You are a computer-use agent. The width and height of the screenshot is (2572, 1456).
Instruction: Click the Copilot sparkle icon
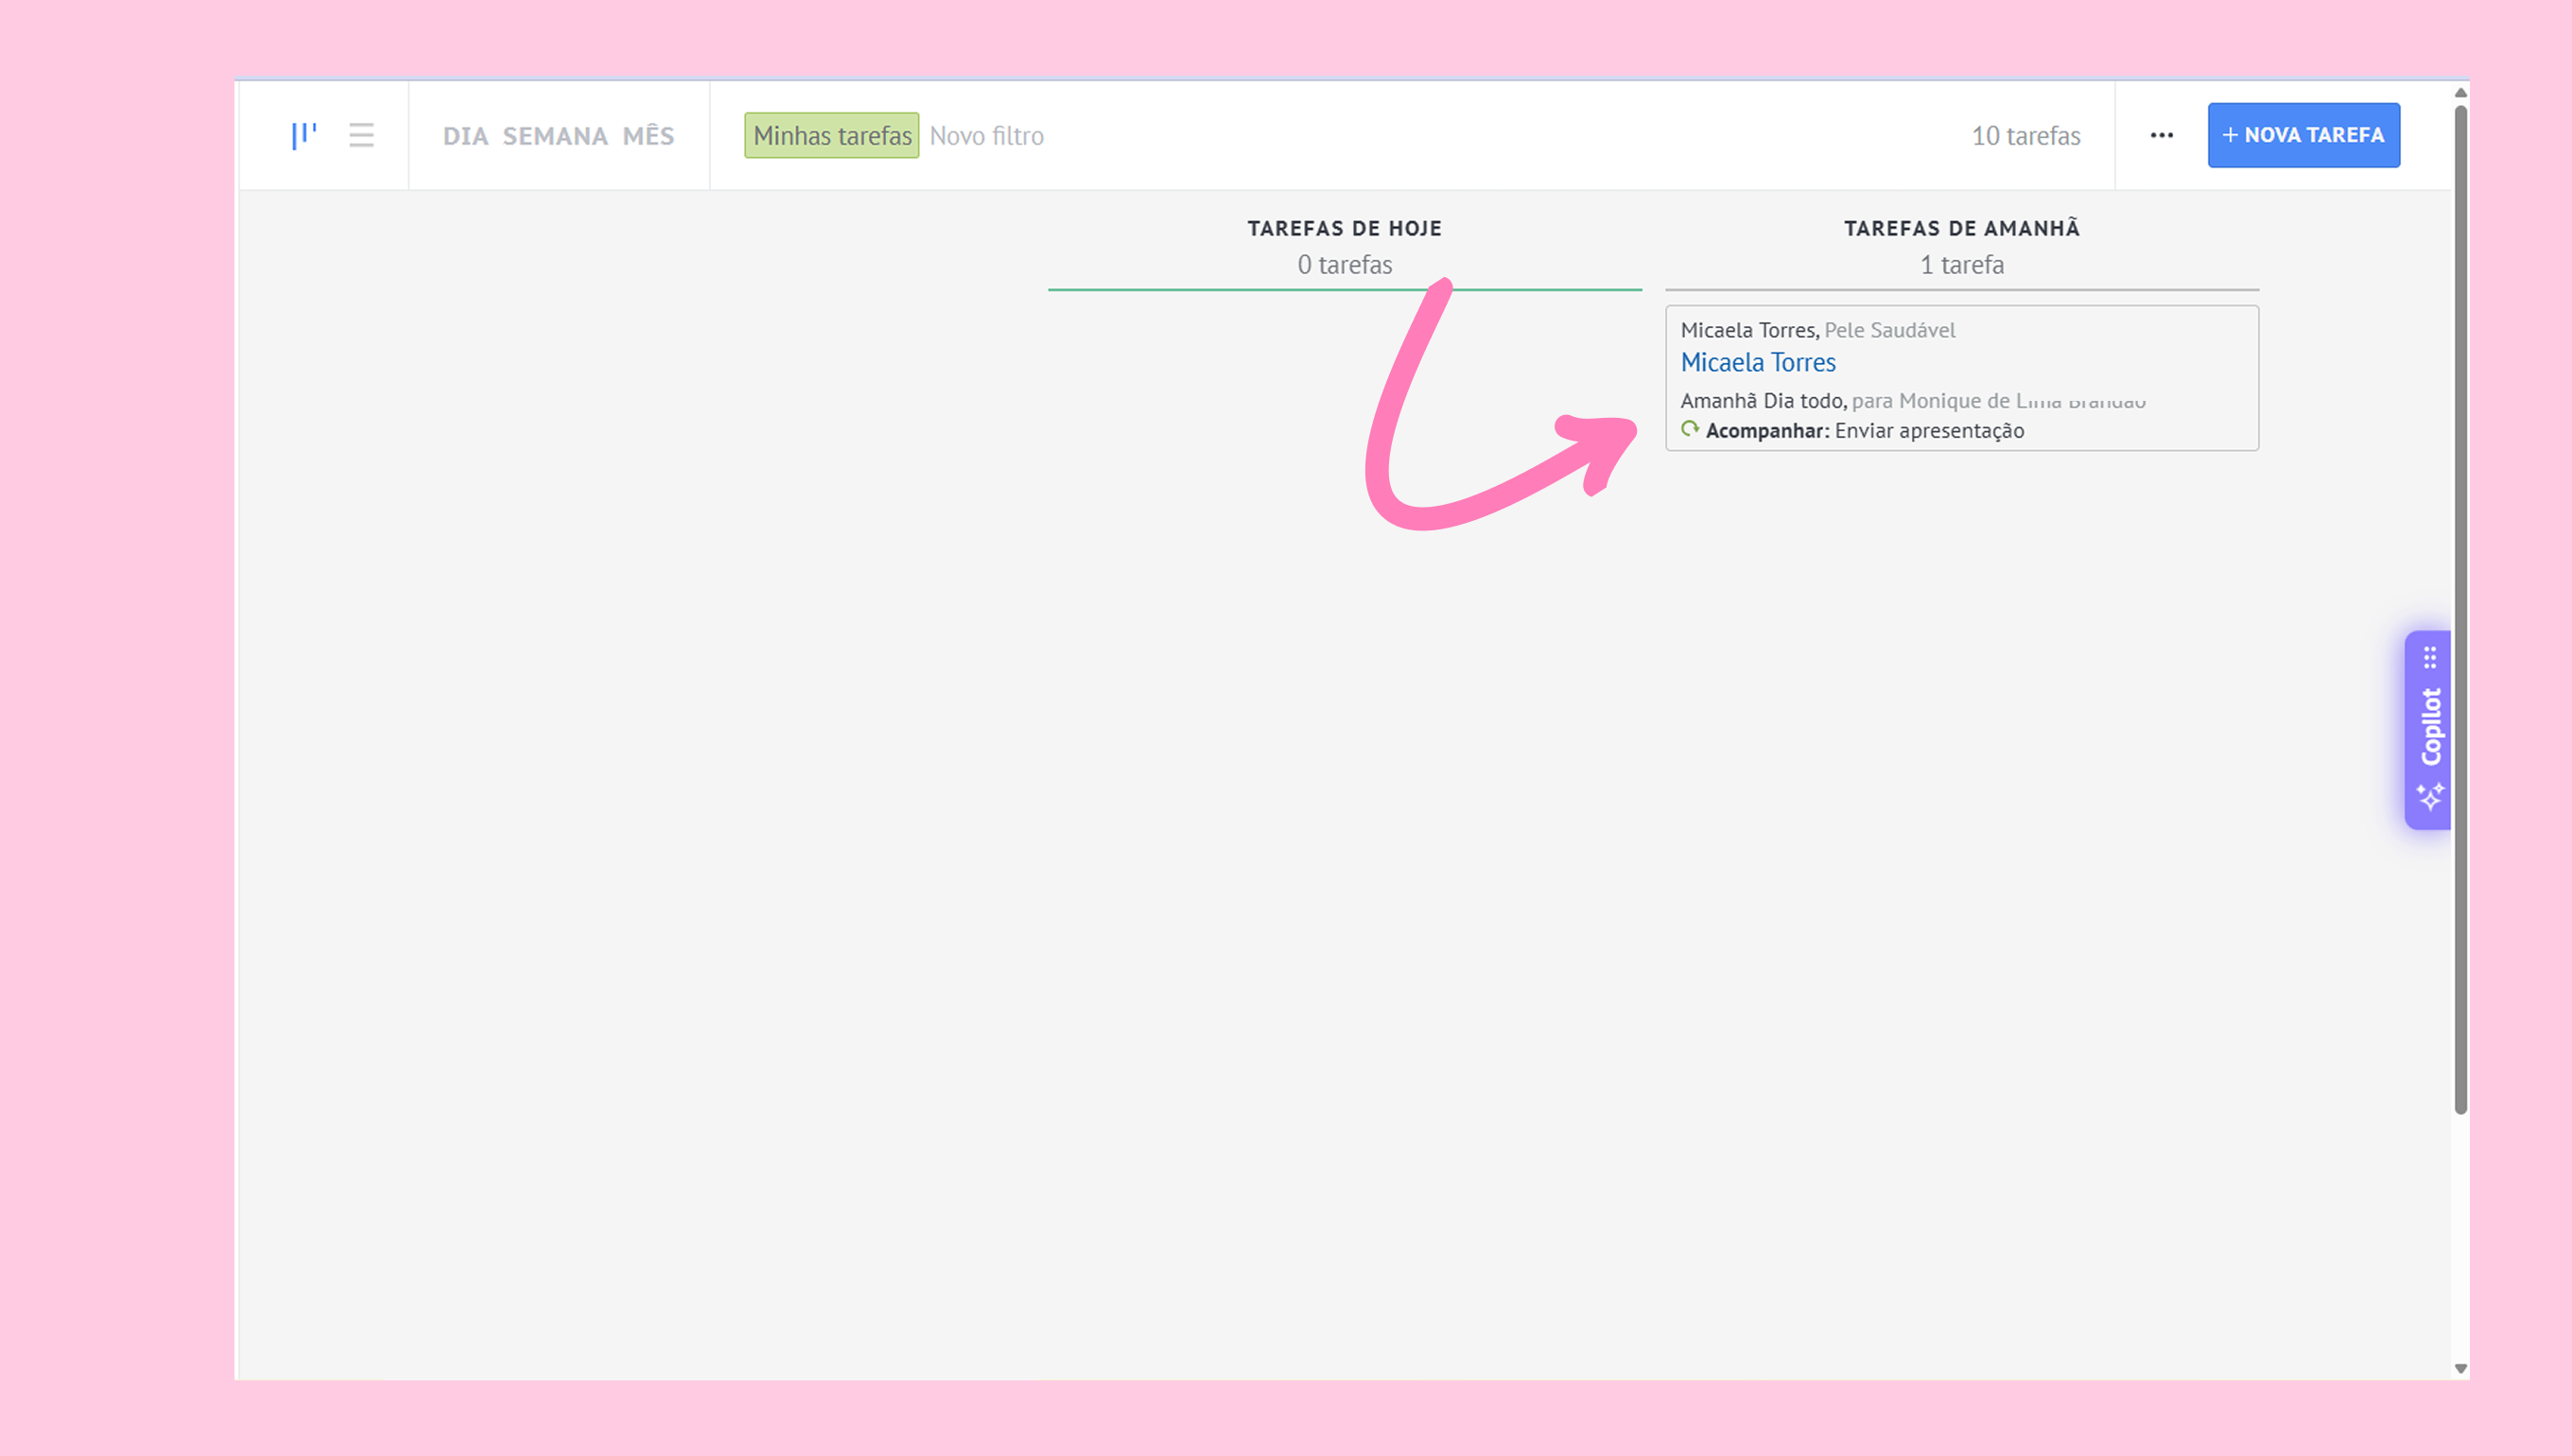coord(2430,797)
